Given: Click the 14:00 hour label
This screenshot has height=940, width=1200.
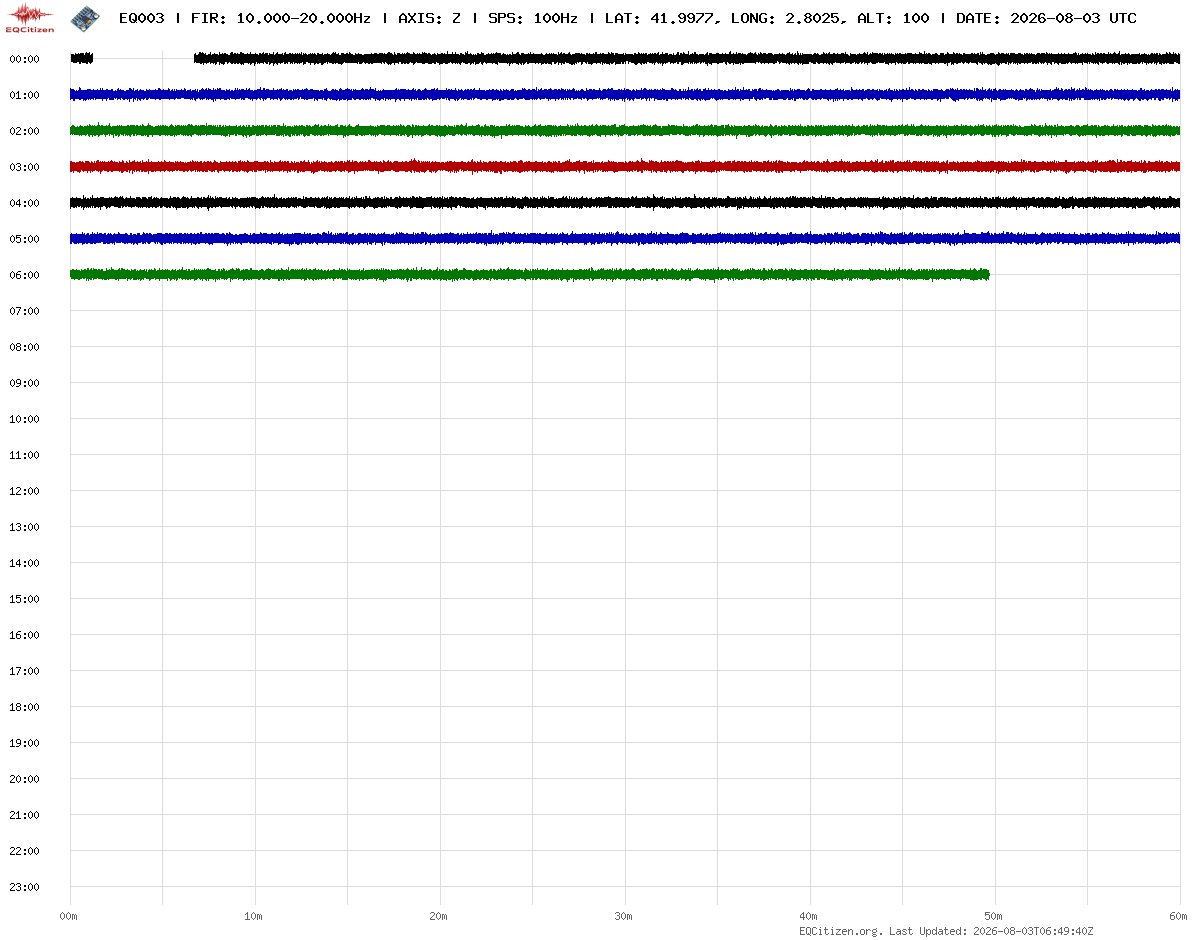Looking at the screenshot, I should click(24, 563).
